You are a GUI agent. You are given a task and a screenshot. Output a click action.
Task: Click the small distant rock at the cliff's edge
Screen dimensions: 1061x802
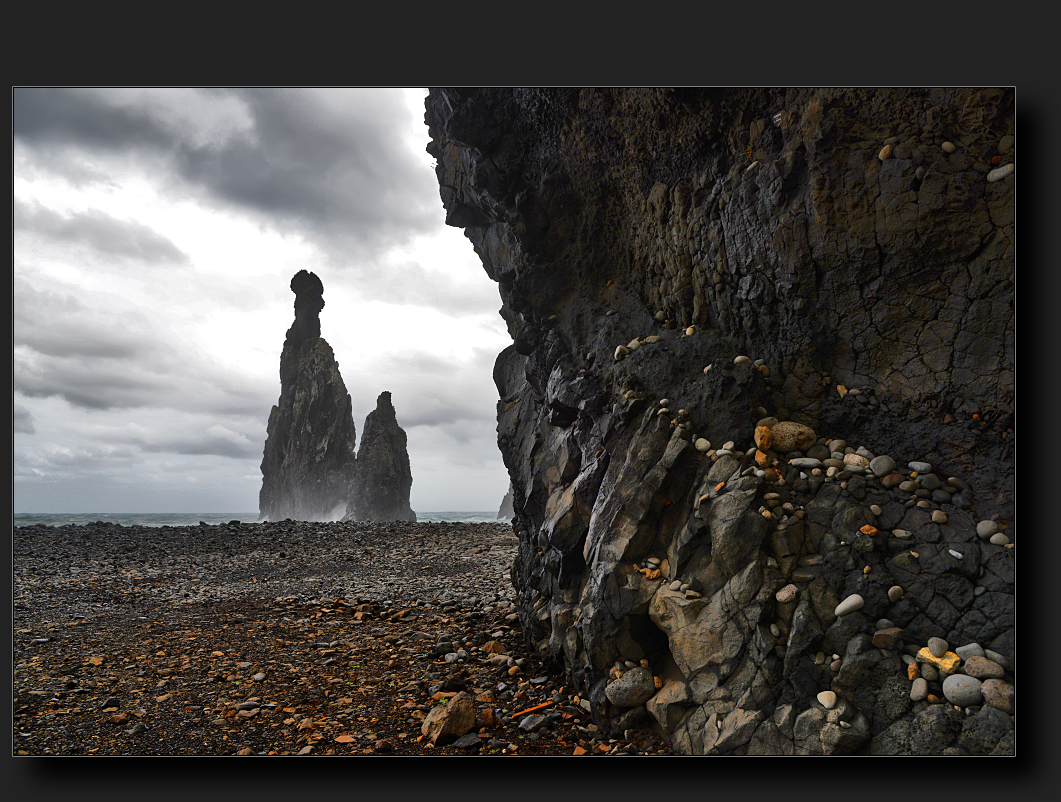[506, 504]
